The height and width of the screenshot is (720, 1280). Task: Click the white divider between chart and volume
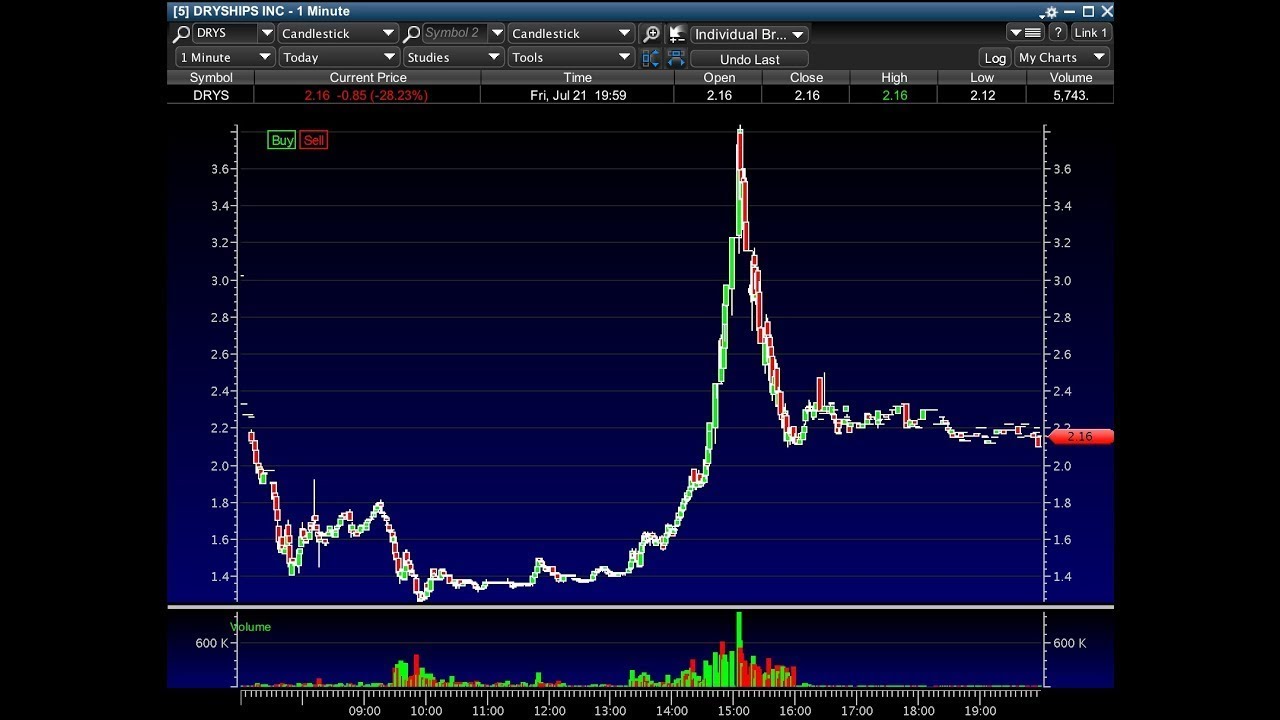point(640,607)
